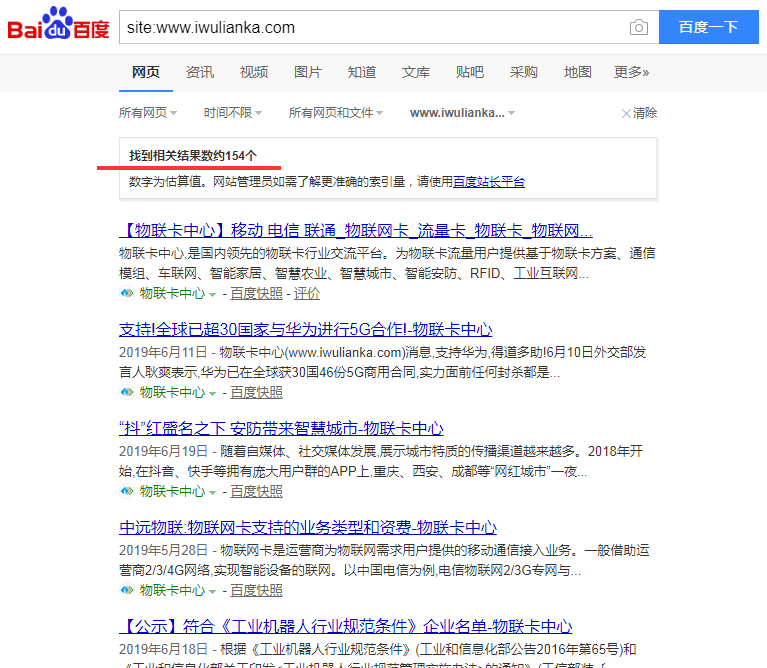This screenshot has height=668, width=767.
Task: Open camera image search icon
Action: coord(638,27)
